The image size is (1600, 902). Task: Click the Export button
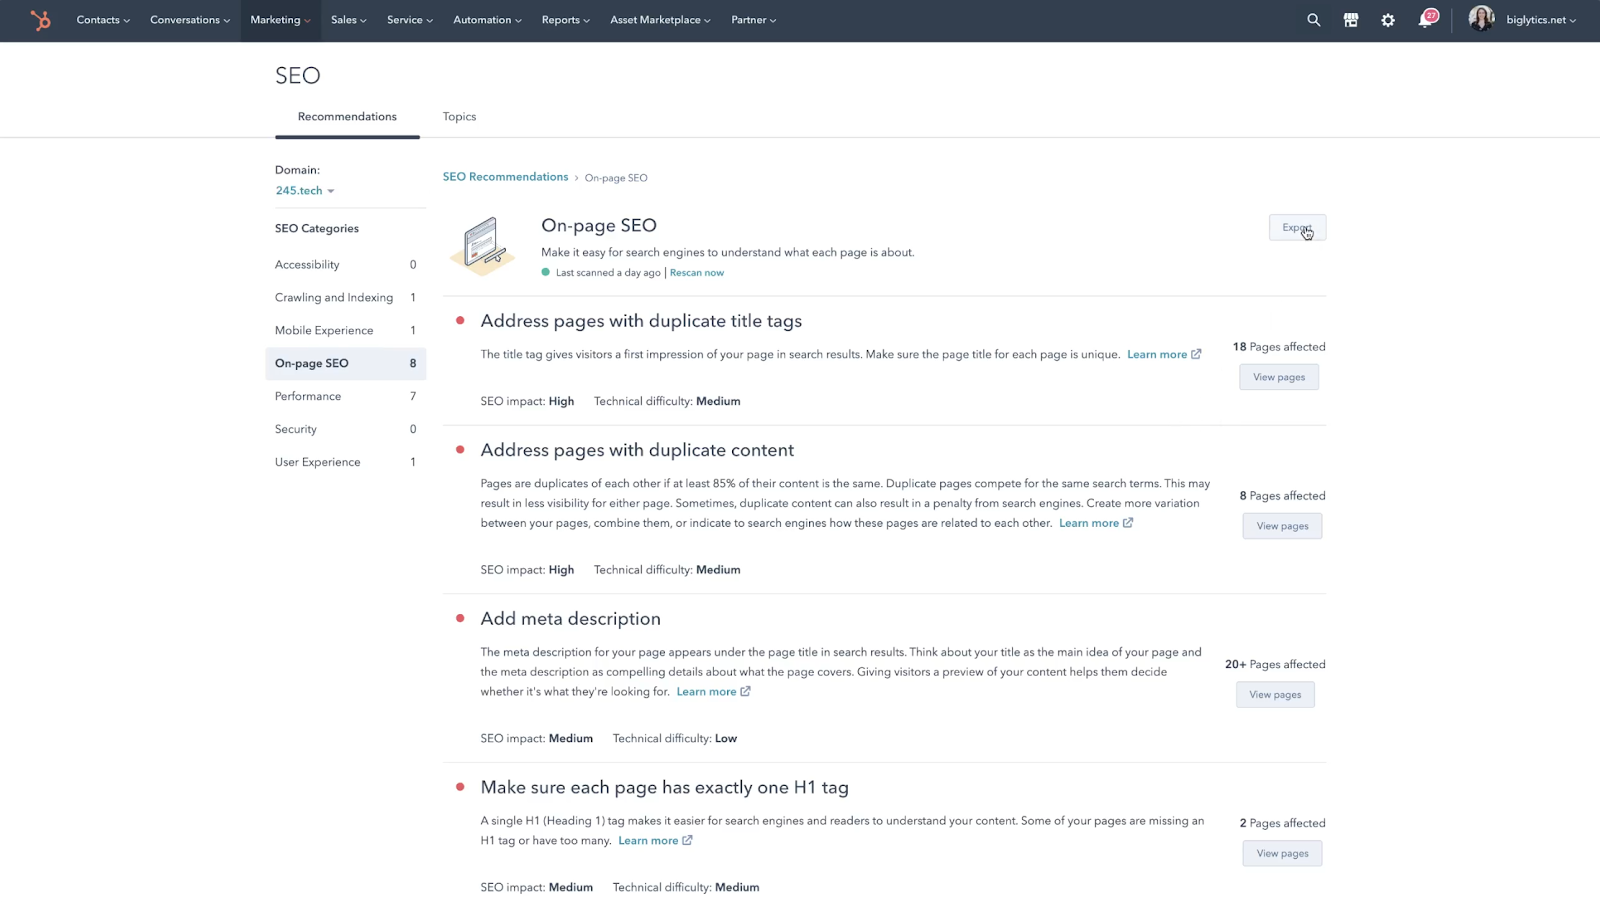point(1297,228)
